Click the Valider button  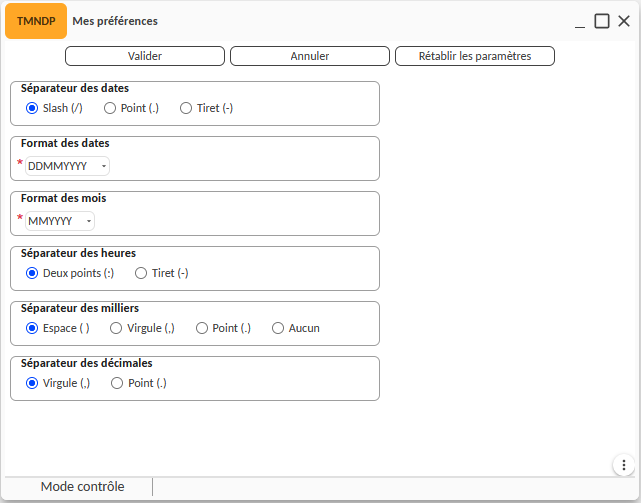click(x=146, y=56)
